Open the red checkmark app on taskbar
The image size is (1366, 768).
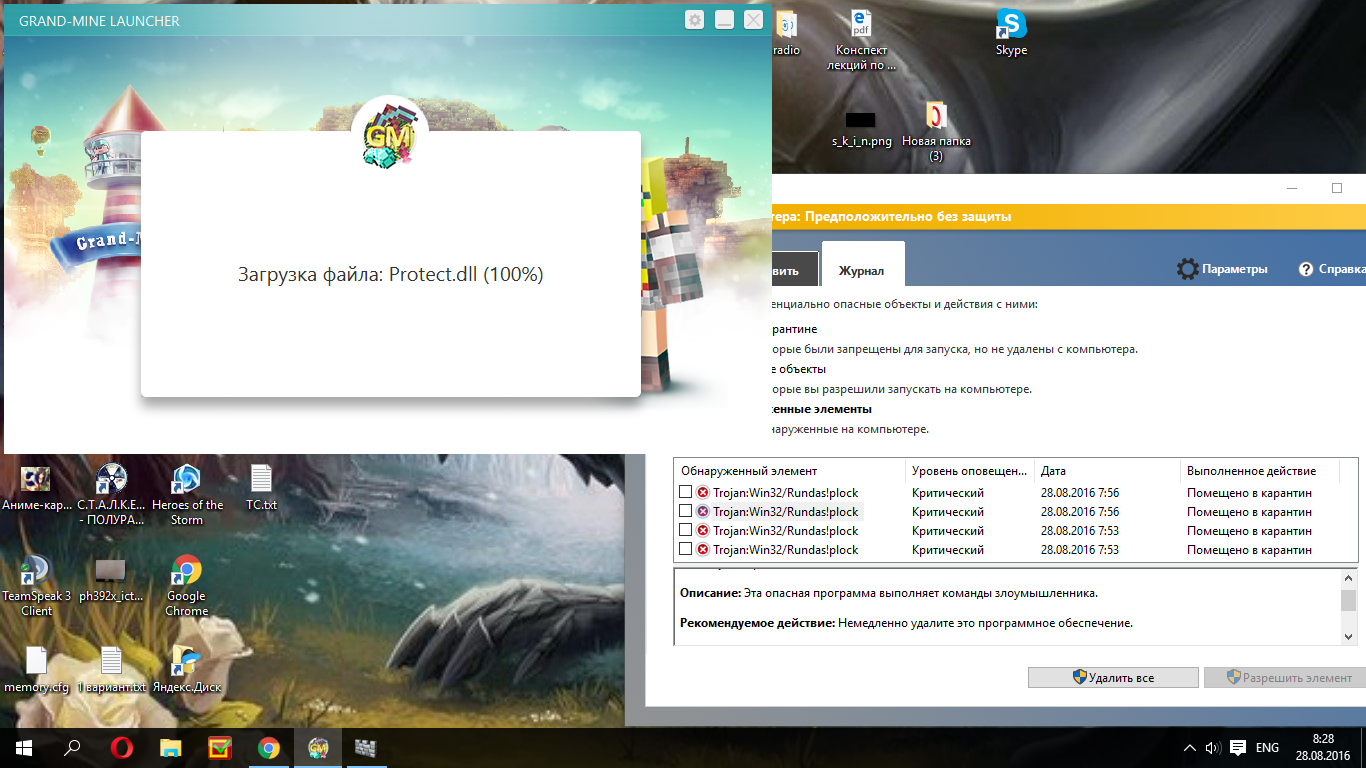pos(220,747)
